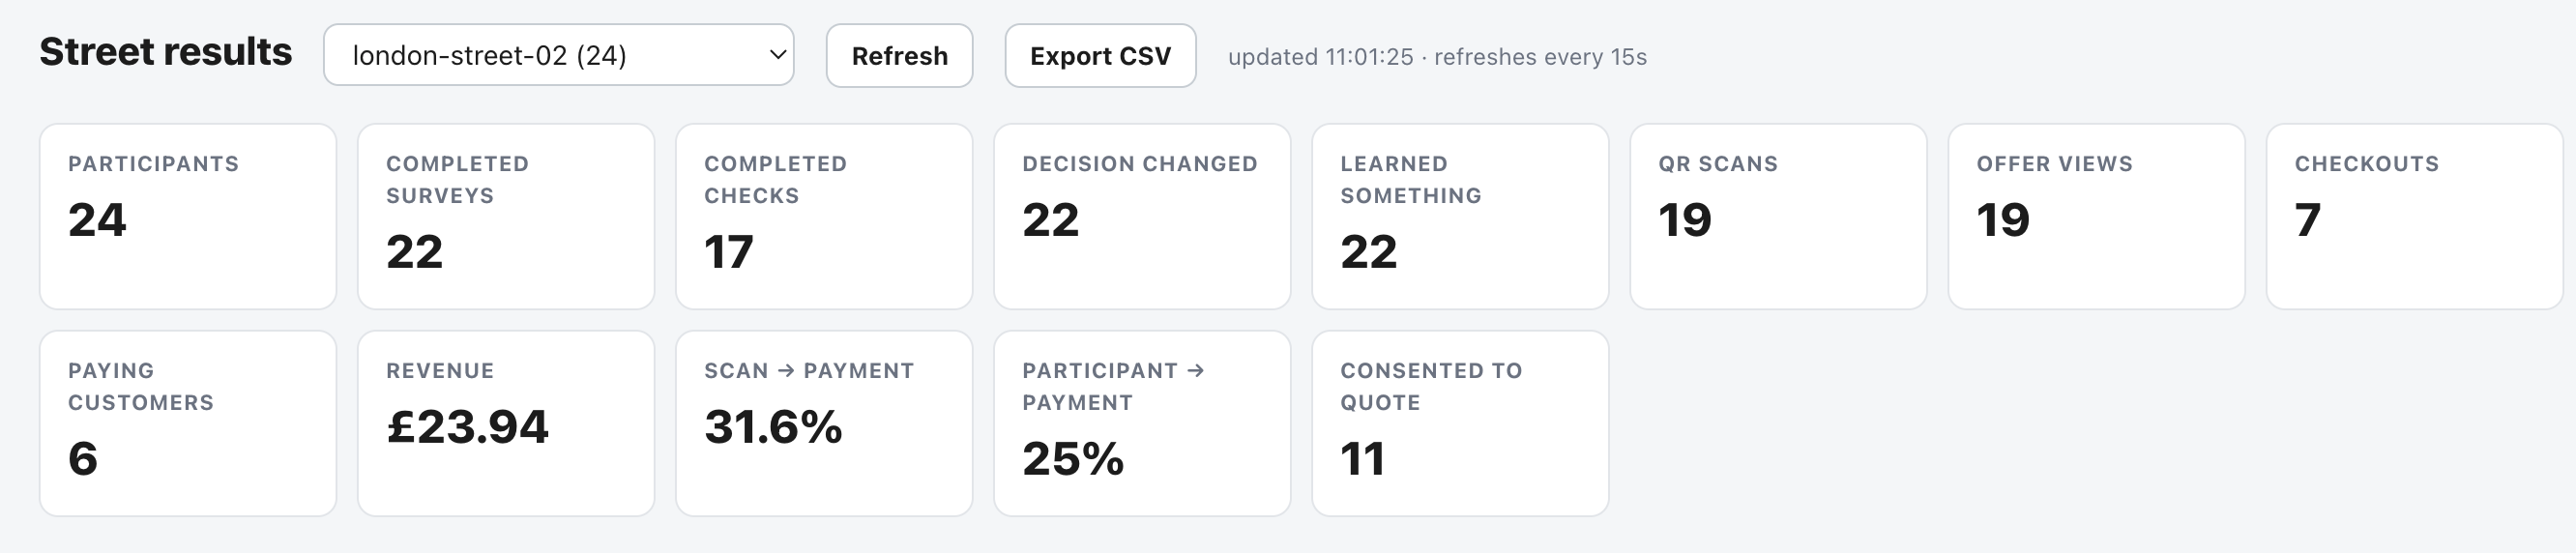
Task: Select the Revenue £23.94 card
Action: [506, 423]
